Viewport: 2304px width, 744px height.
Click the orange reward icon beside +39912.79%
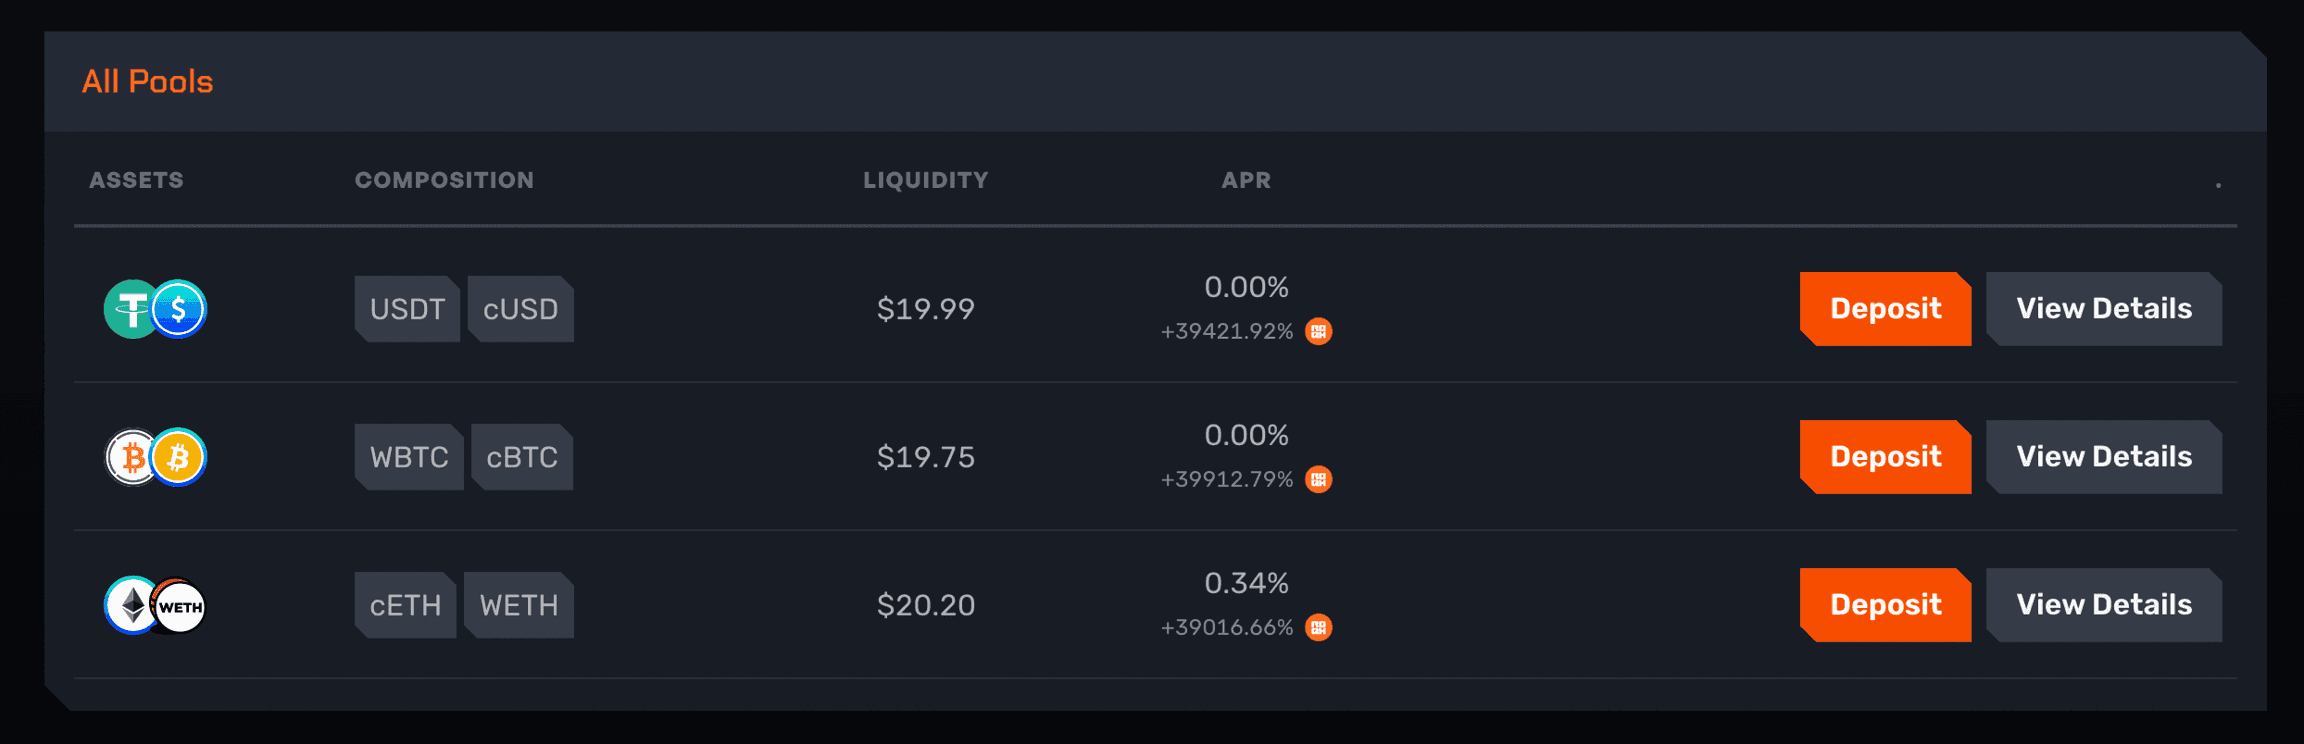[x=1319, y=479]
